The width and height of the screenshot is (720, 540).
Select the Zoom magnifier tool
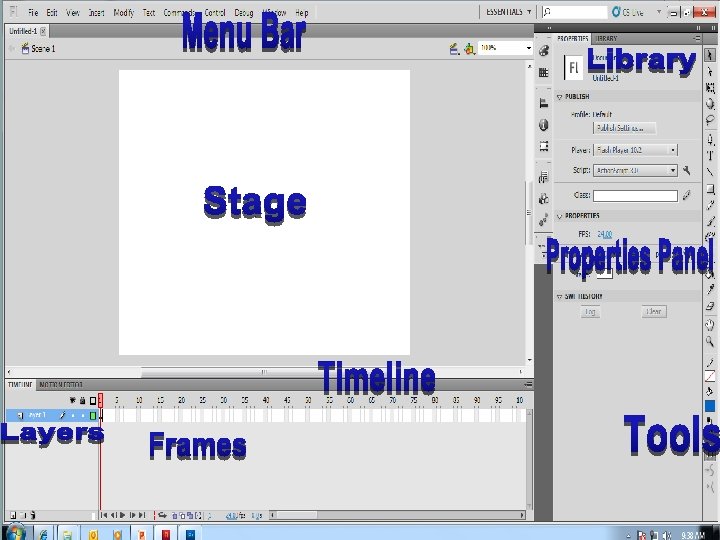[710, 341]
